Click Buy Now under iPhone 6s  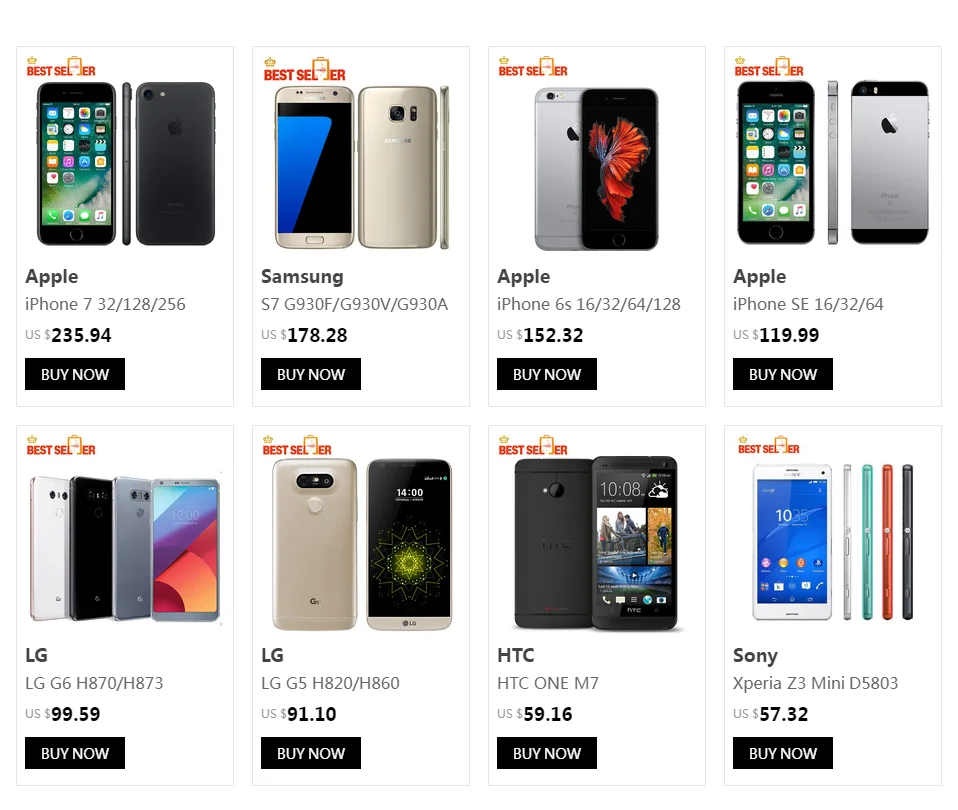click(547, 374)
